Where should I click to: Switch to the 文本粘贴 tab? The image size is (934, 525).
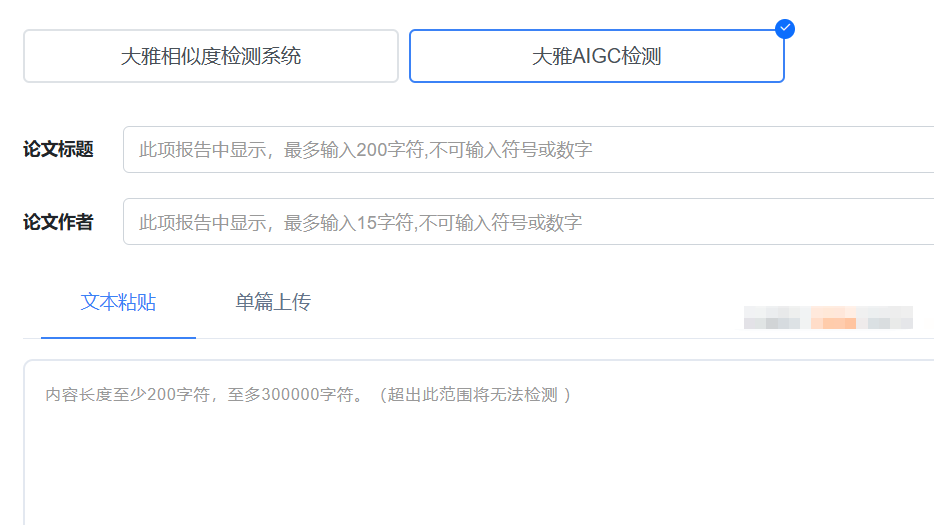tap(118, 302)
